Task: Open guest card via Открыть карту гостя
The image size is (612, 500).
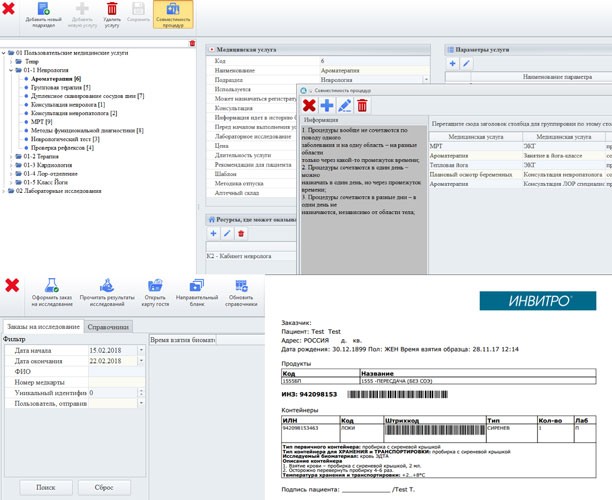Action: [x=154, y=290]
